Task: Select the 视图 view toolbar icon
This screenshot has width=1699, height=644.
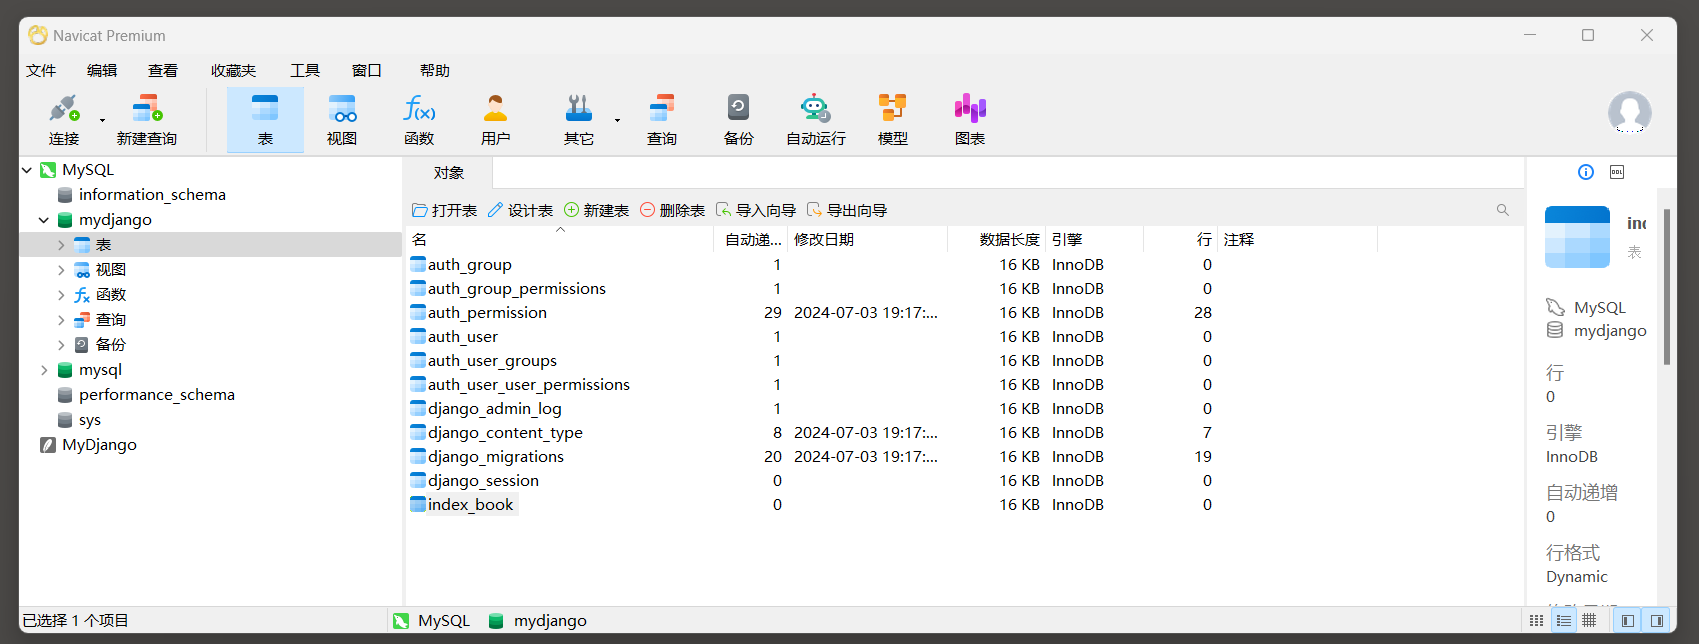Action: tap(342, 119)
